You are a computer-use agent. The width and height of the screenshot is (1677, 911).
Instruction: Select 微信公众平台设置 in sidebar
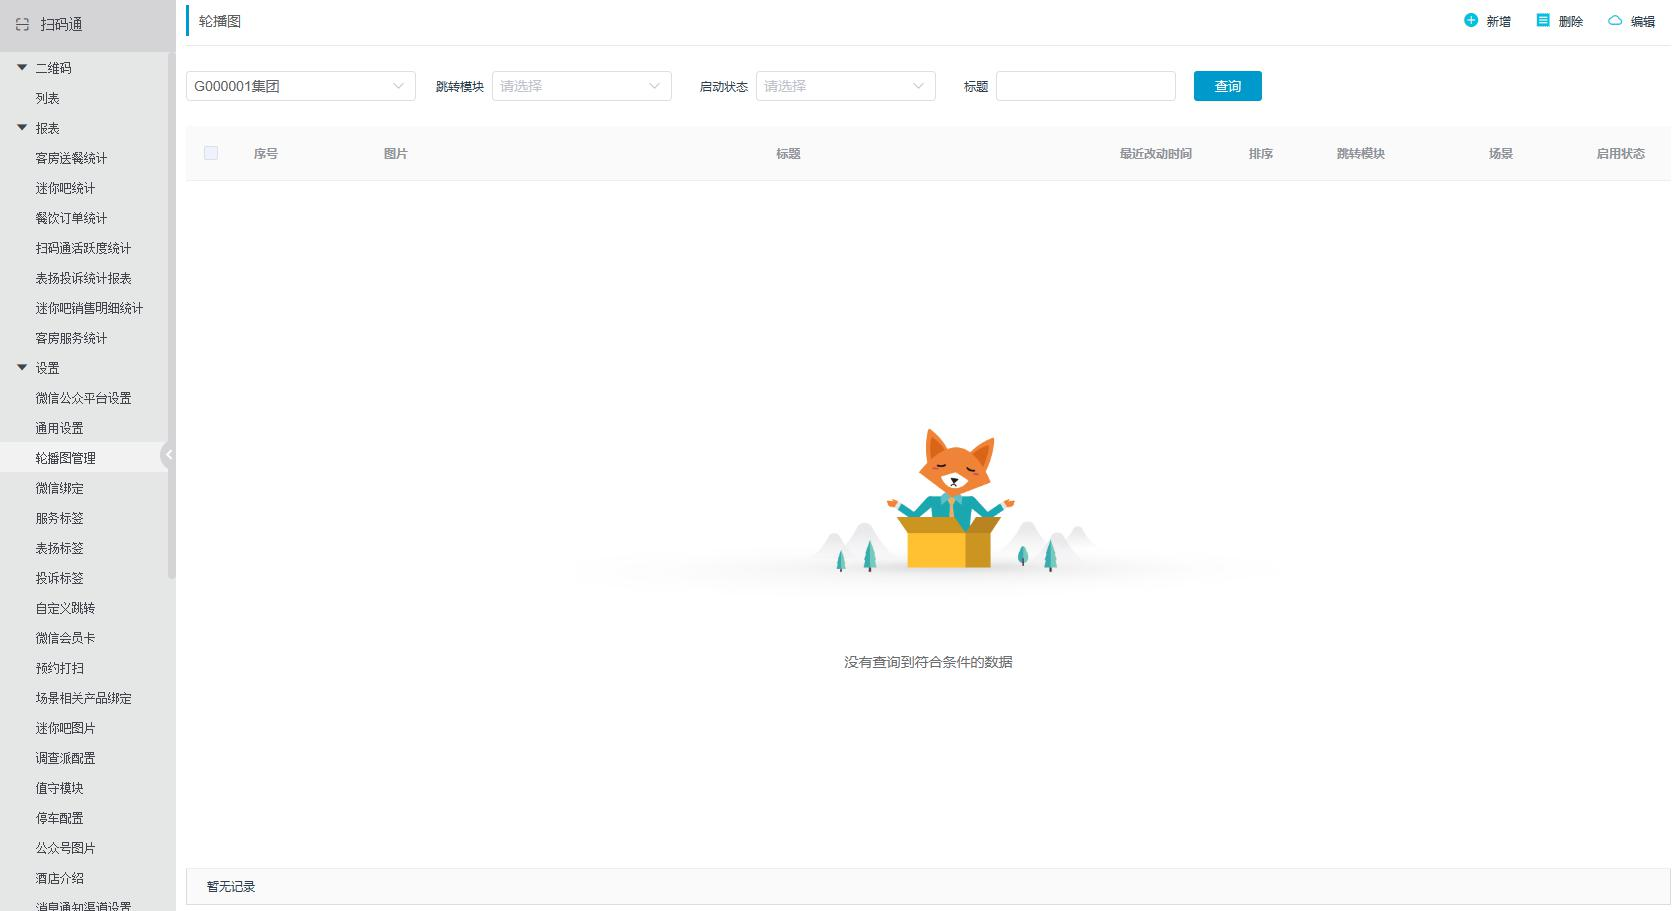click(83, 398)
